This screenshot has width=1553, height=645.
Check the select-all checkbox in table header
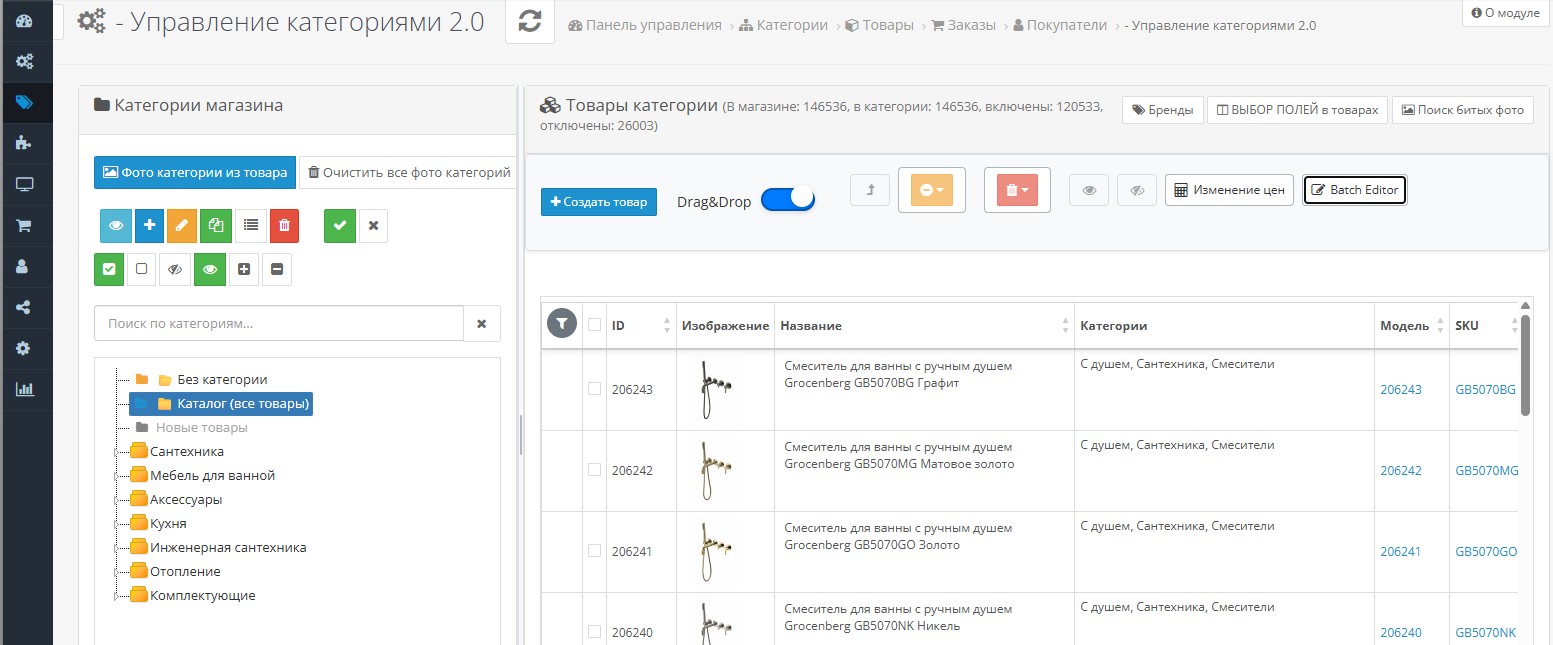coord(594,325)
